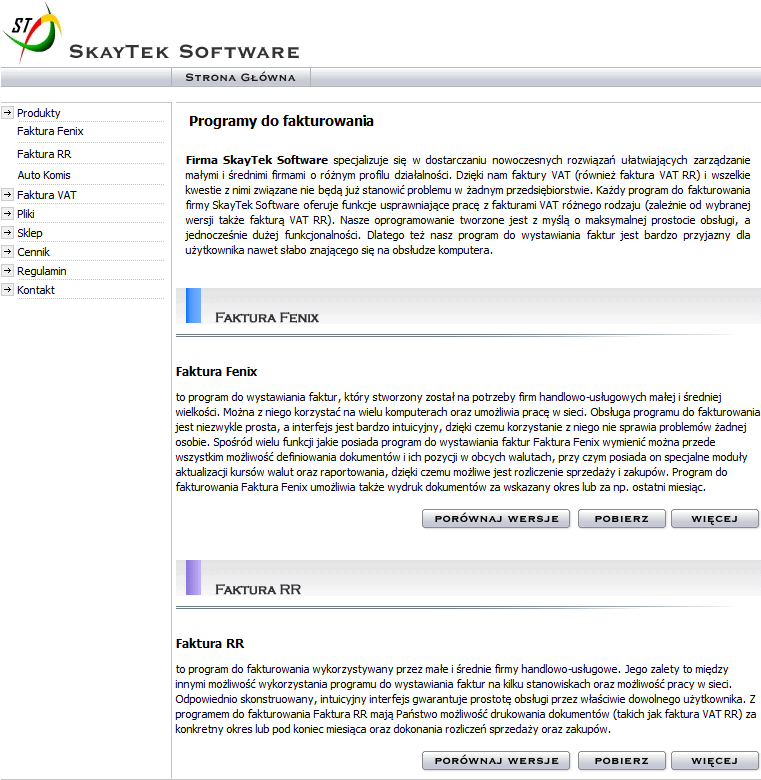
Task: Open the Kontakt menu item
Action: coord(36,290)
